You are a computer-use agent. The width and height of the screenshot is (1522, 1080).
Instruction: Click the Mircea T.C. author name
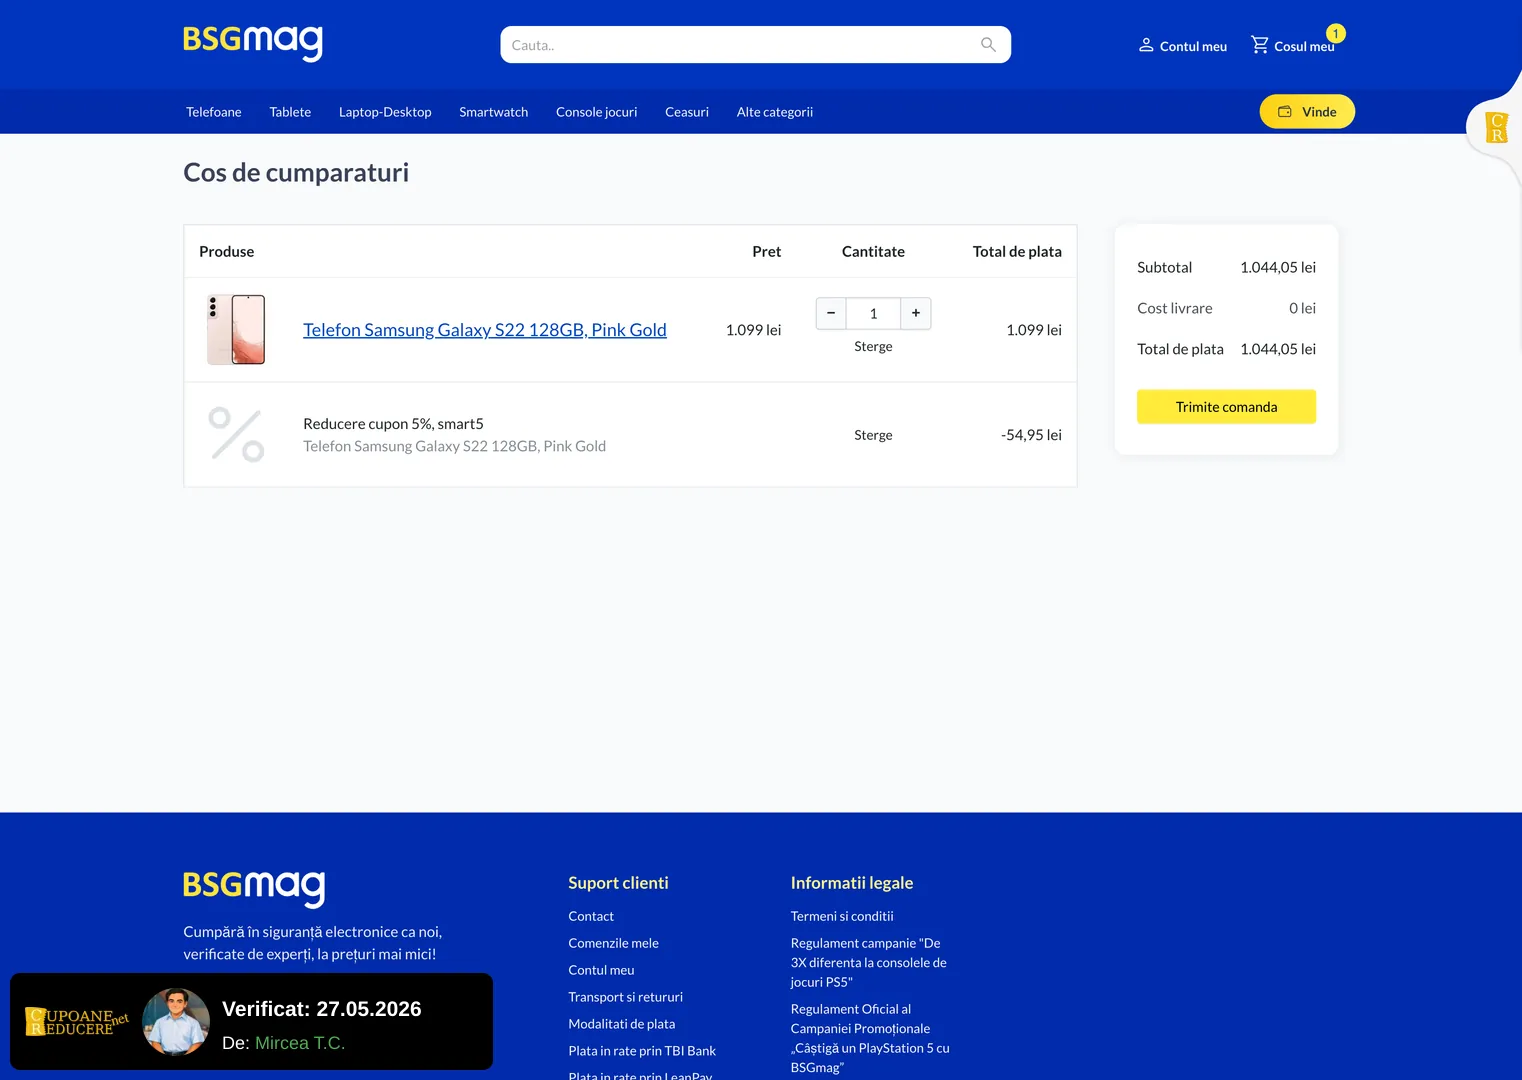(300, 1043)
